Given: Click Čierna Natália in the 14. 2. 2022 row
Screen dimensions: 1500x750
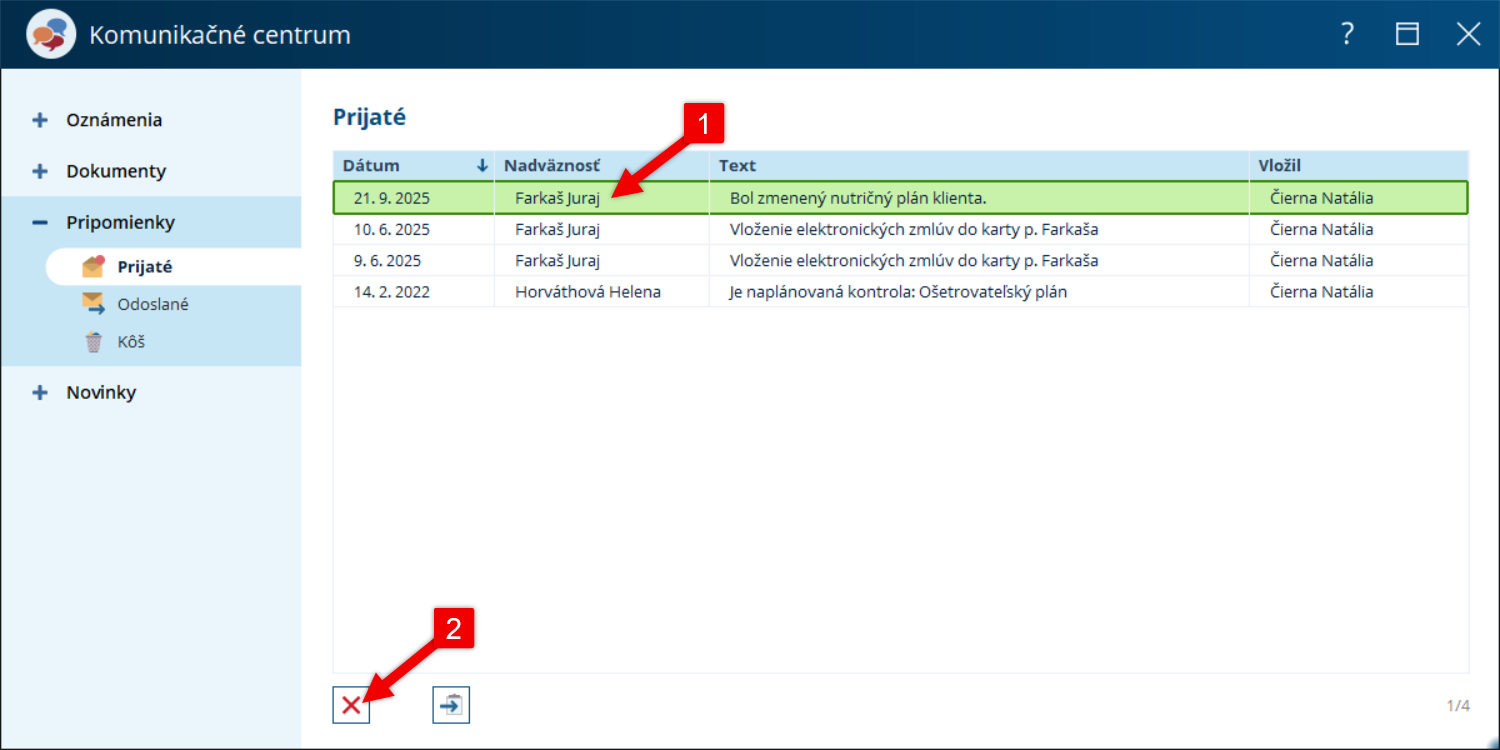Looking at the screenshot, I should pos(1321,292).
